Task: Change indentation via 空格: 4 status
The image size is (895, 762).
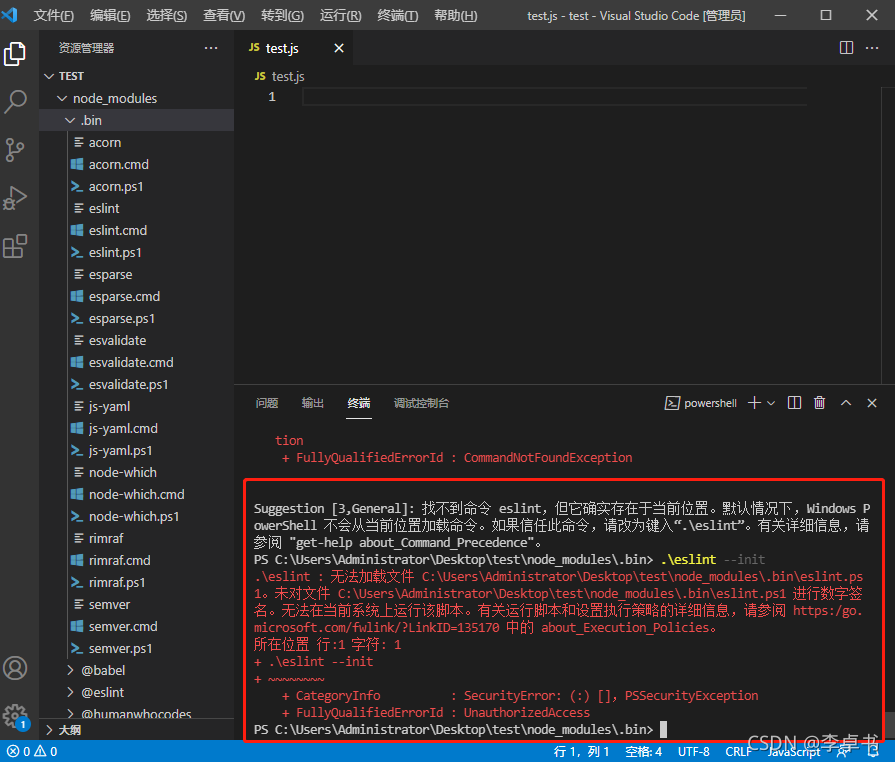Action: point(643,751)
